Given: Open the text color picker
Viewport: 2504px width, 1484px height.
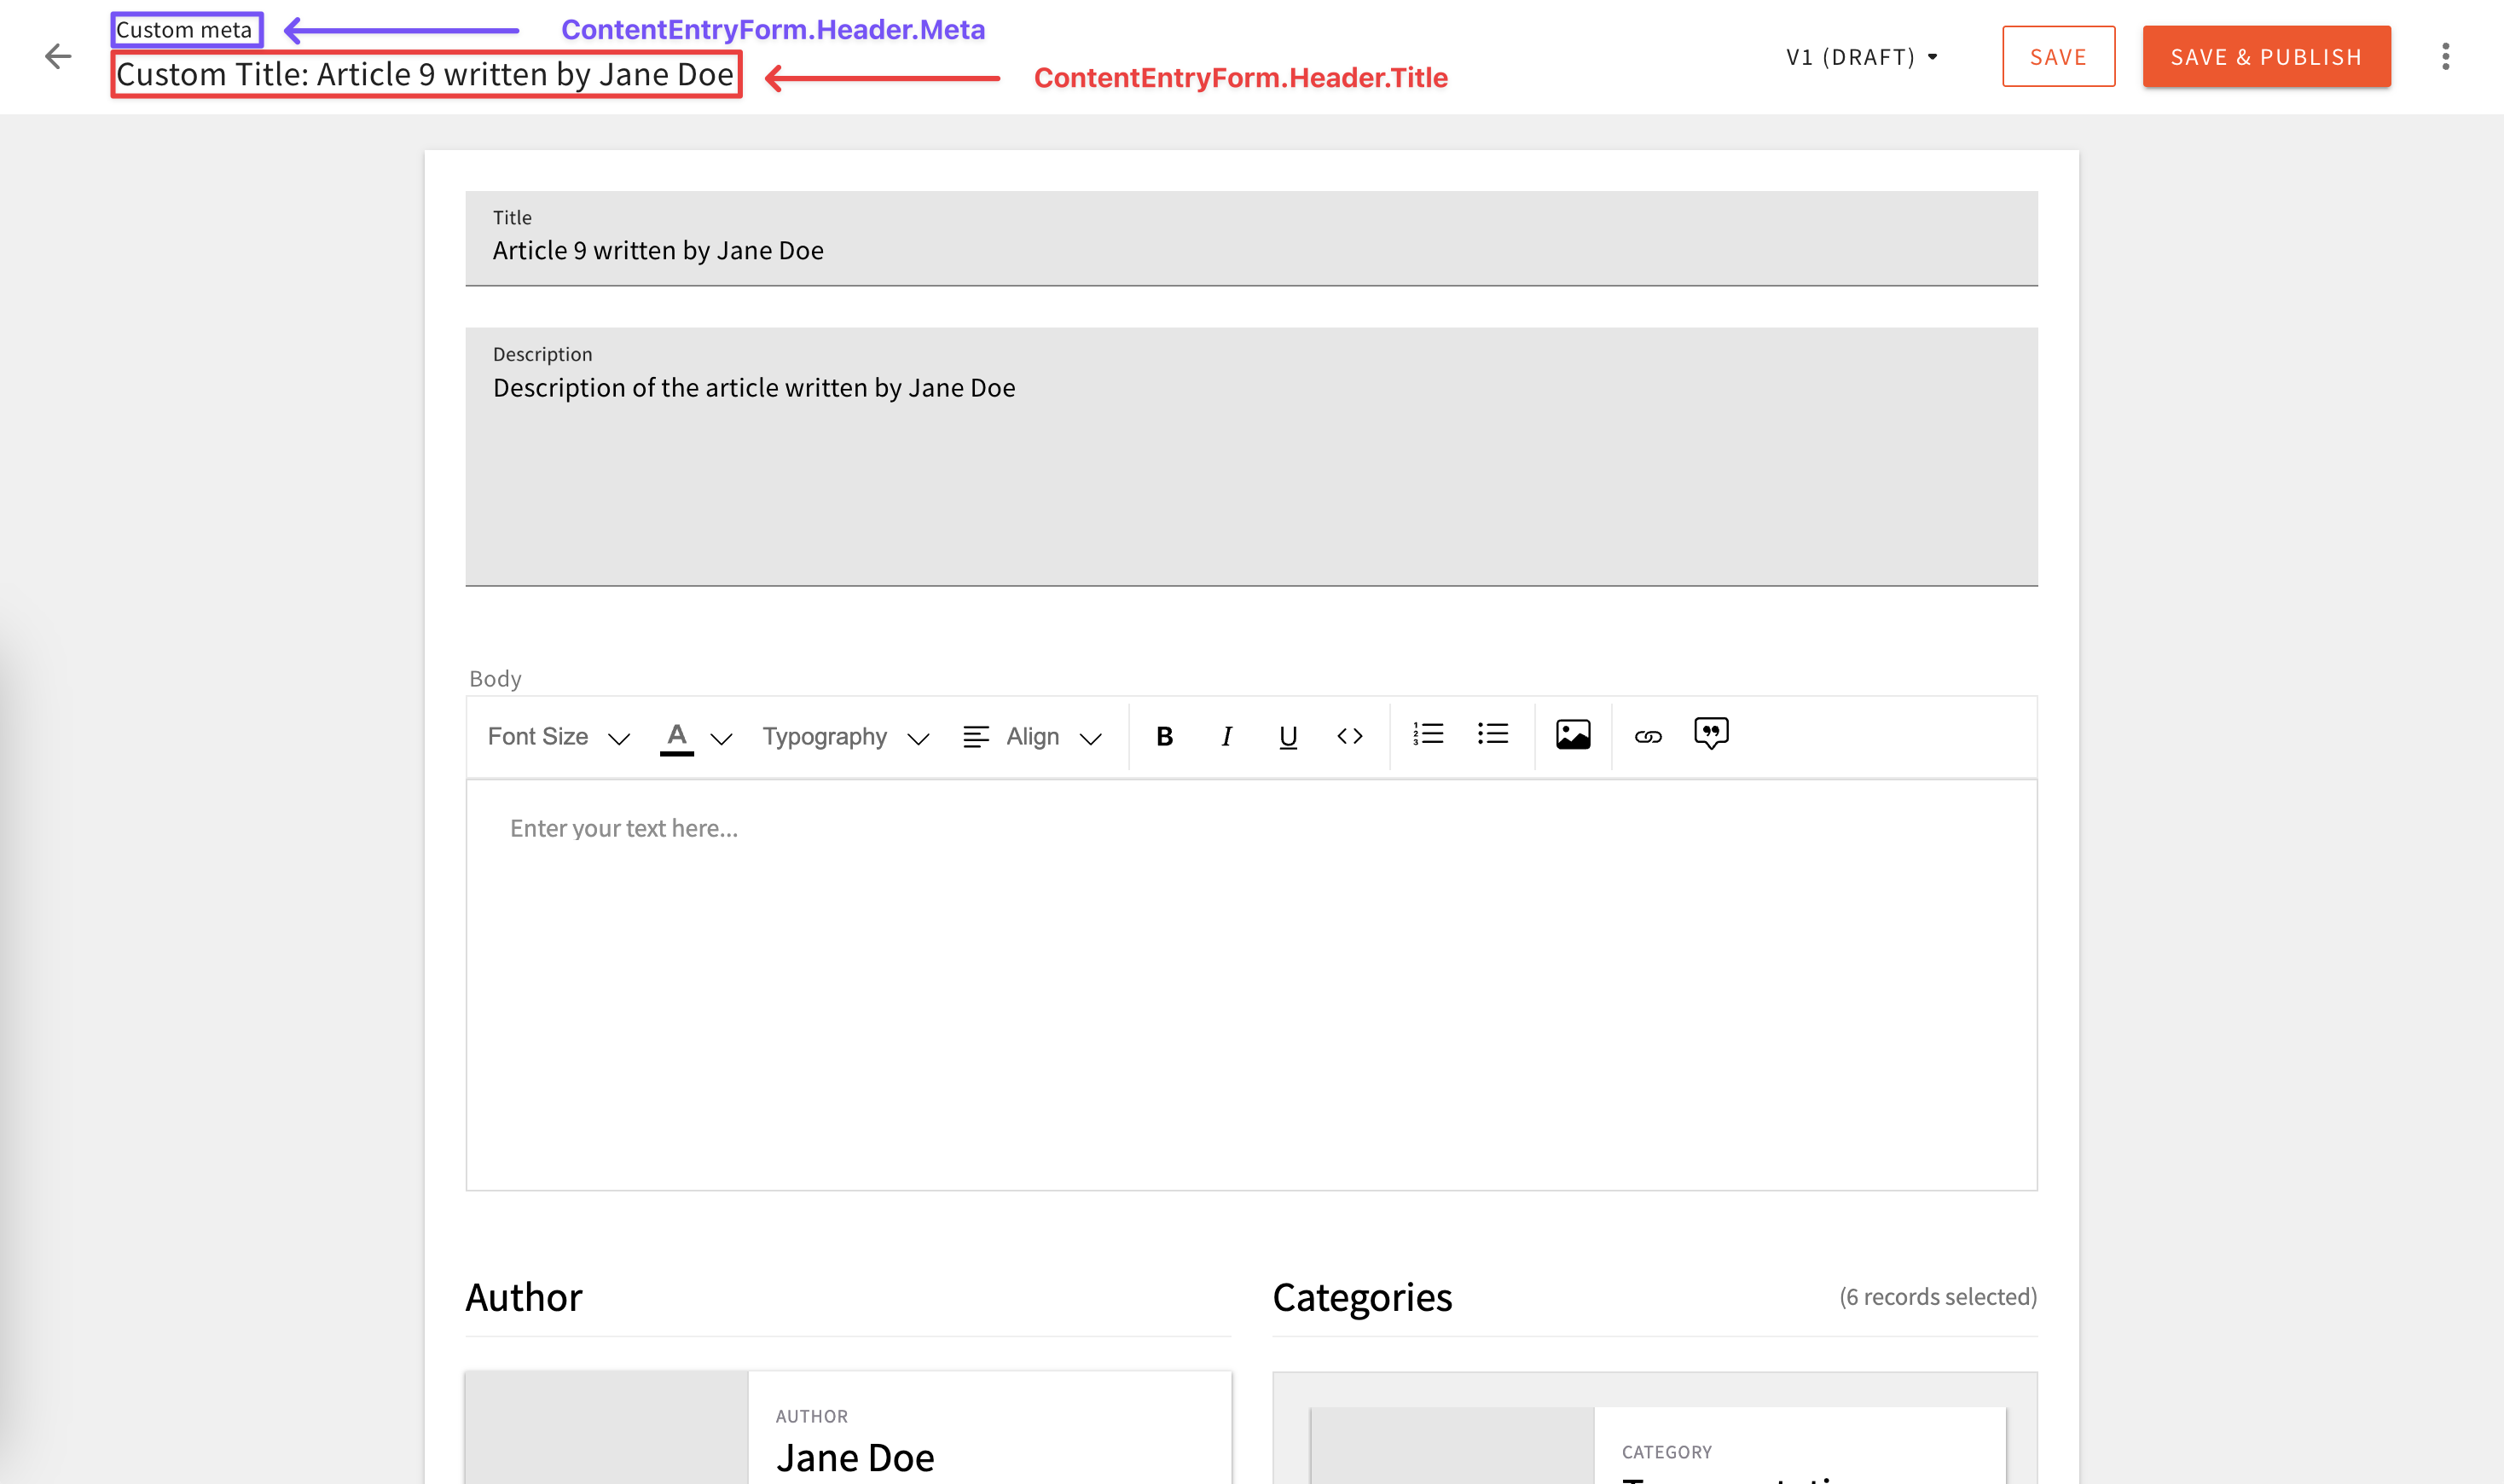Looking at the screenshot, I should tap(695, 737).
